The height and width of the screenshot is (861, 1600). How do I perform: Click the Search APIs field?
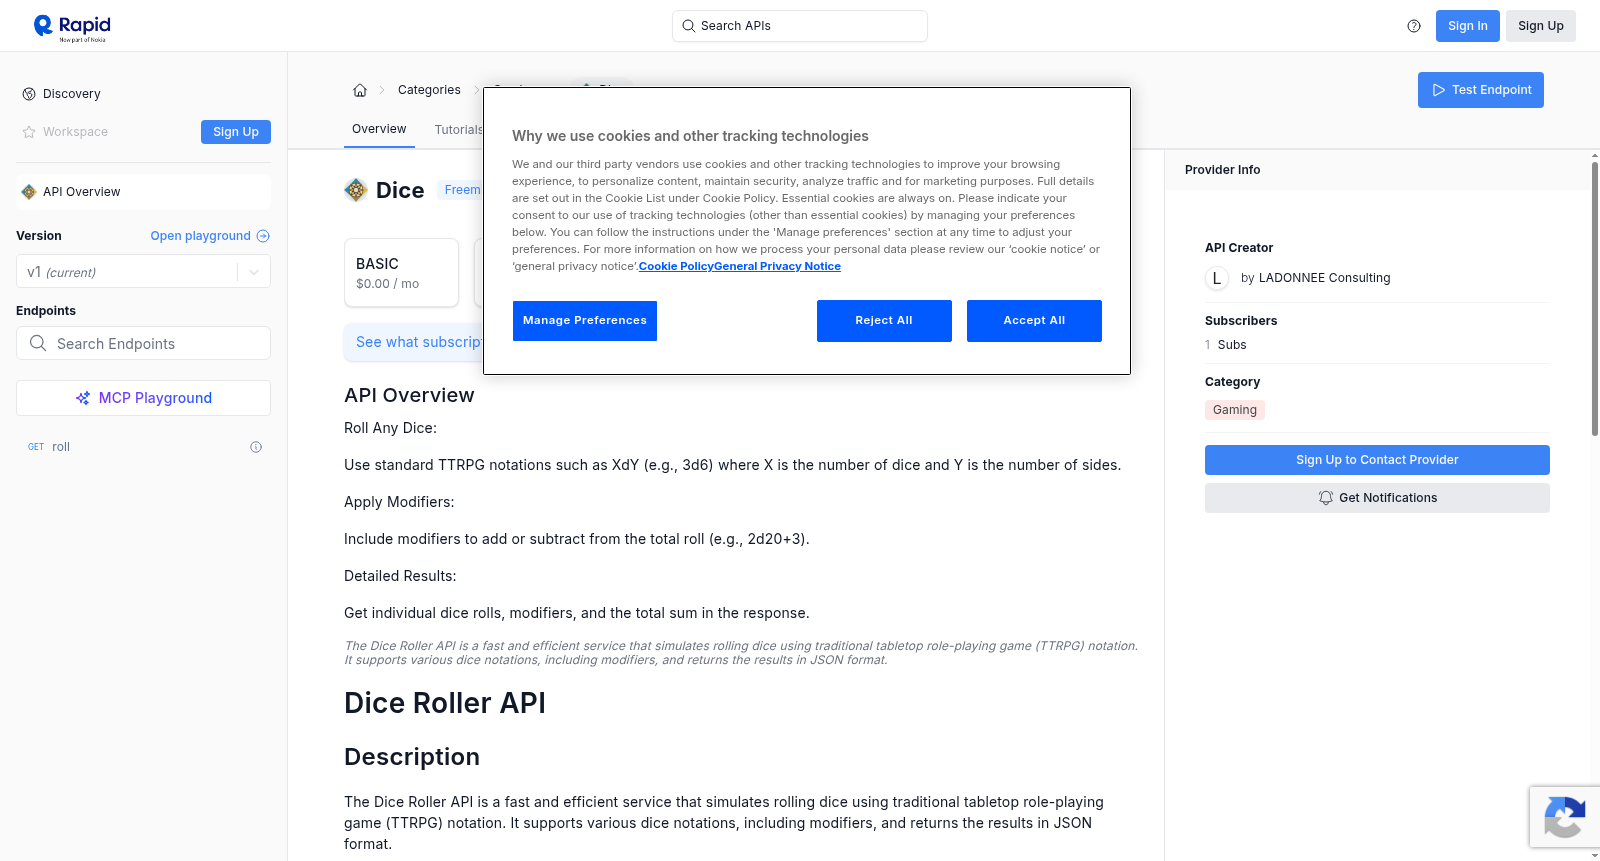click(x=800, y=26)
